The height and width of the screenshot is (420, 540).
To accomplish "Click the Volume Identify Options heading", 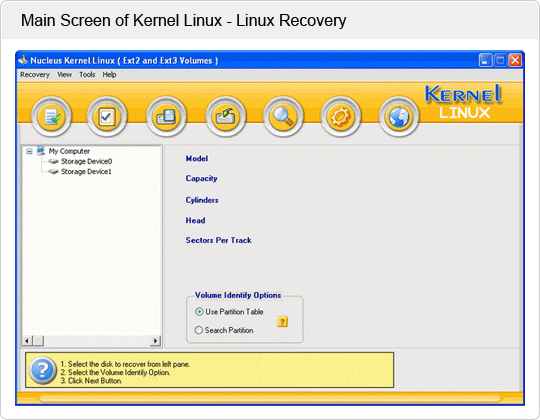I will (x=238, y=295).
